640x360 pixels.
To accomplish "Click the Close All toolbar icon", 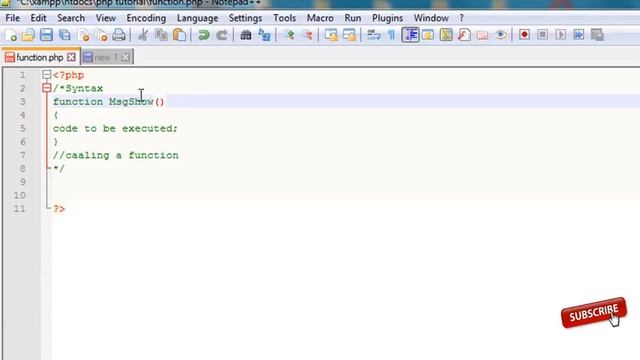I will [x=101, y=35].
